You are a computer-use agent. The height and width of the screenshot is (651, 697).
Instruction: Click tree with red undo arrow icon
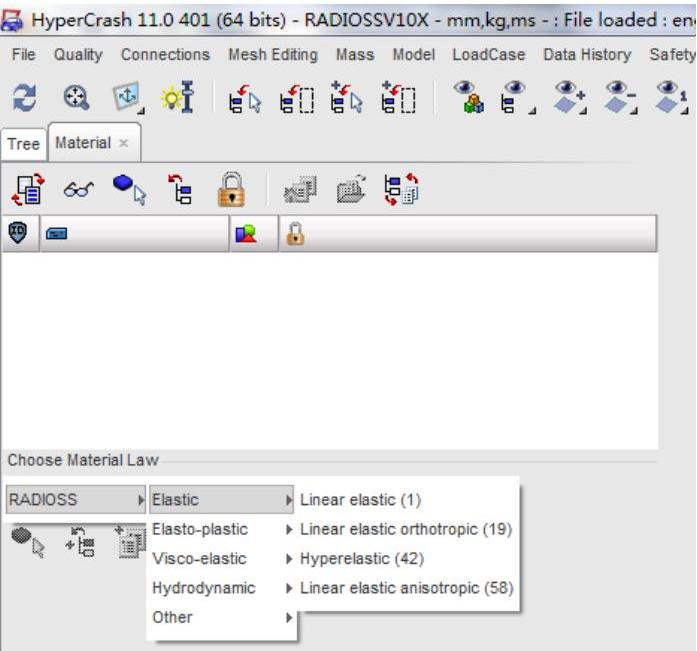click(x=180, y=190)
